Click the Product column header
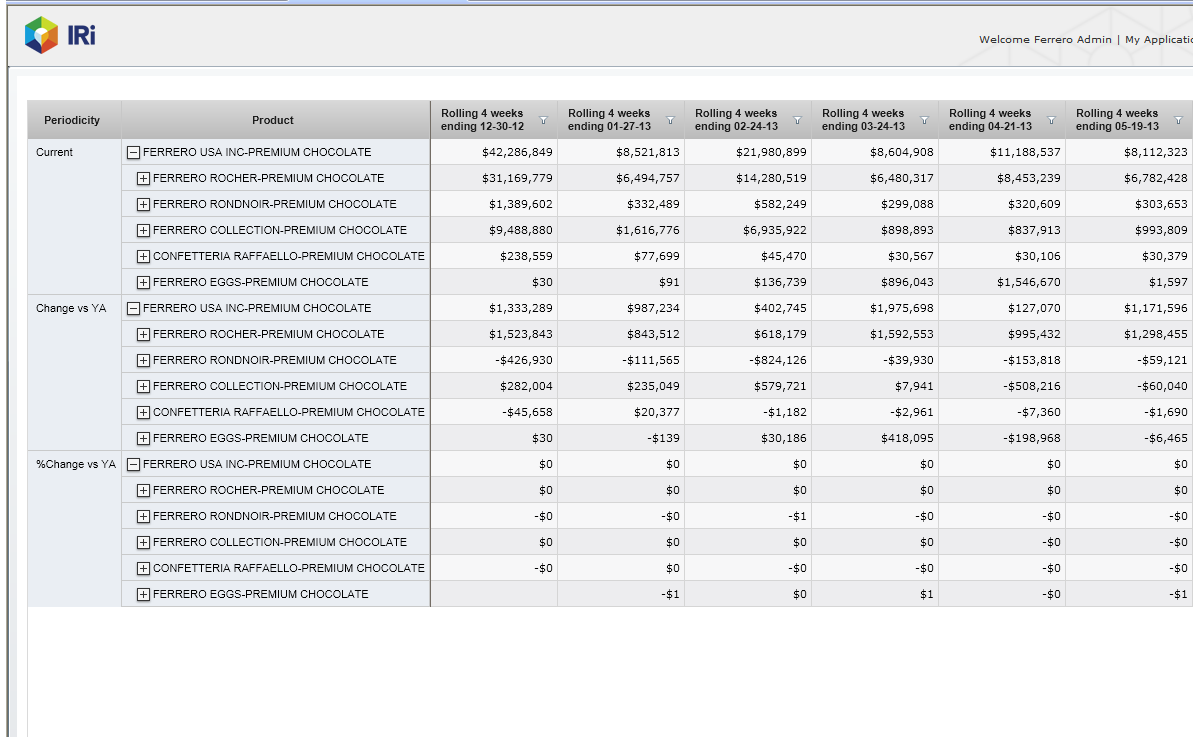The width and height of the screenshot is (1193, 737). tap(273, 120)
